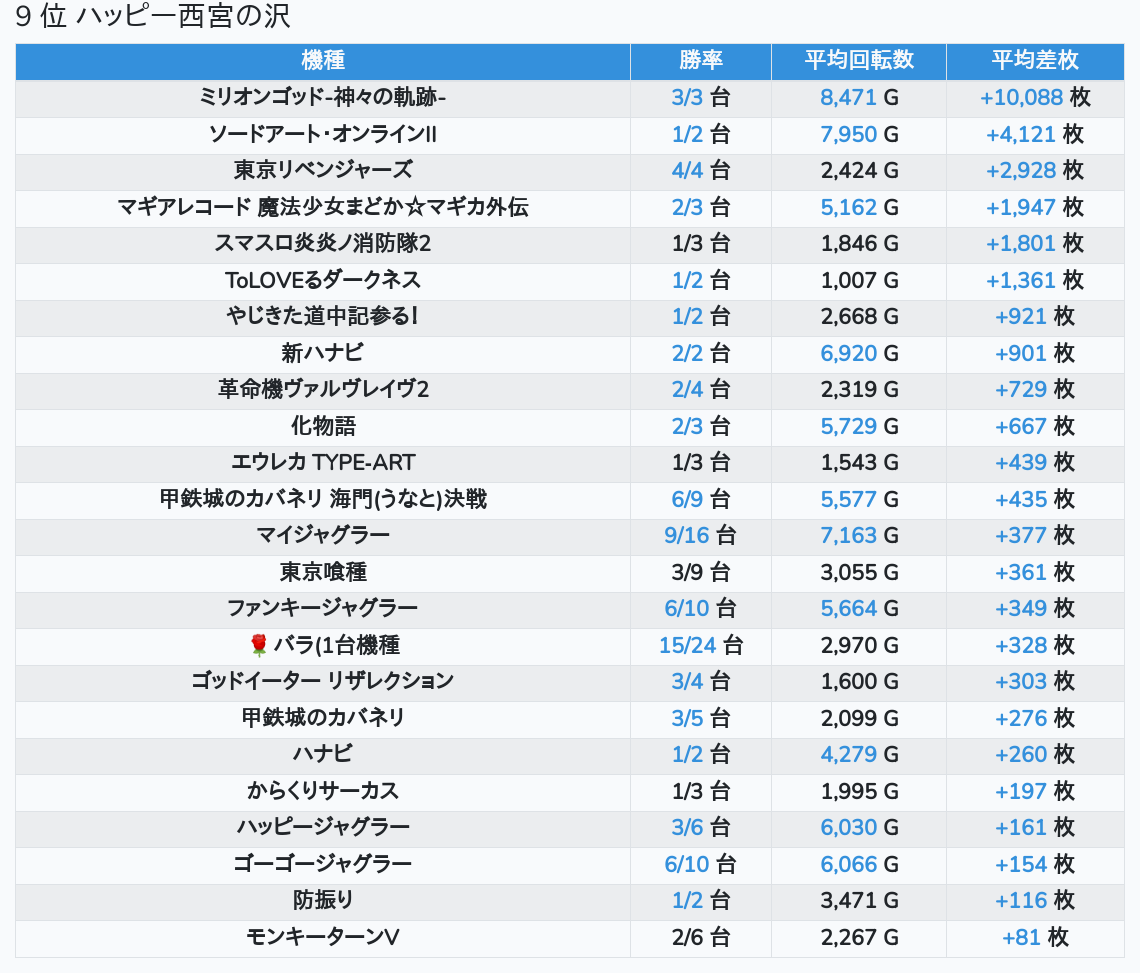
Task: Click average difference +328 枚
Action: (x=1035, y=645)
